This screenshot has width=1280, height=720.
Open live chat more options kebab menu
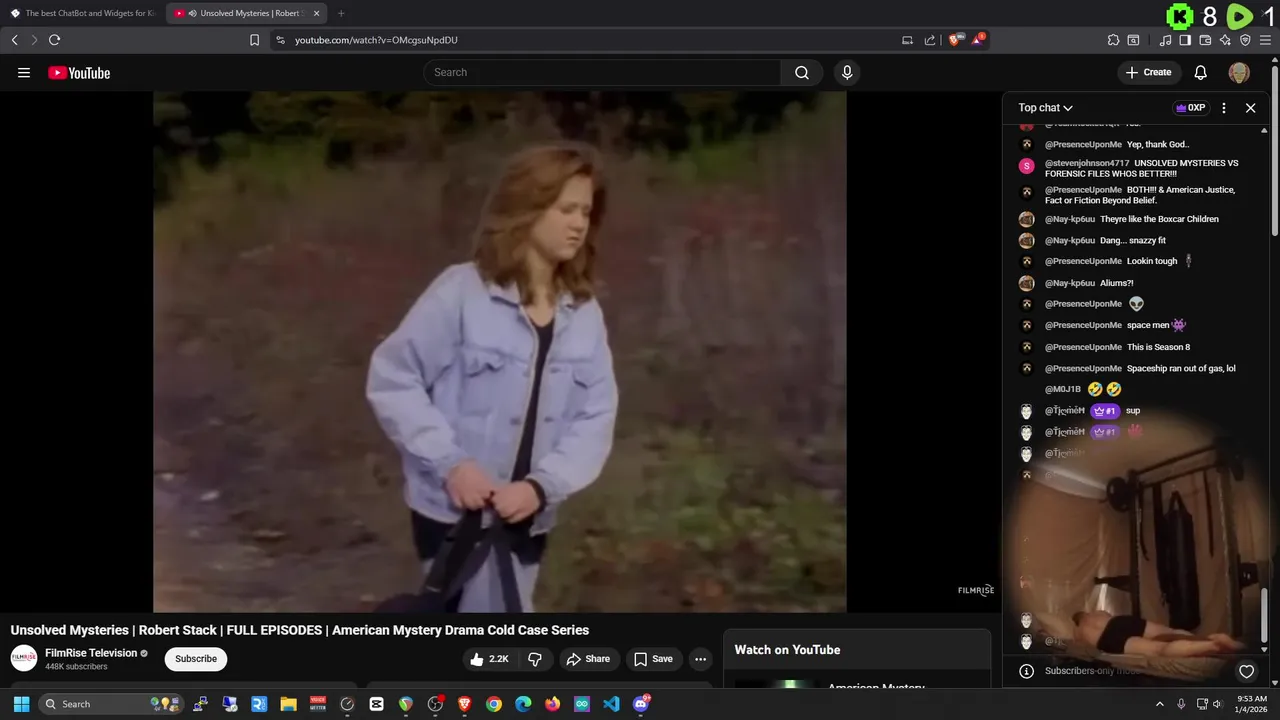pos(1224,108)
